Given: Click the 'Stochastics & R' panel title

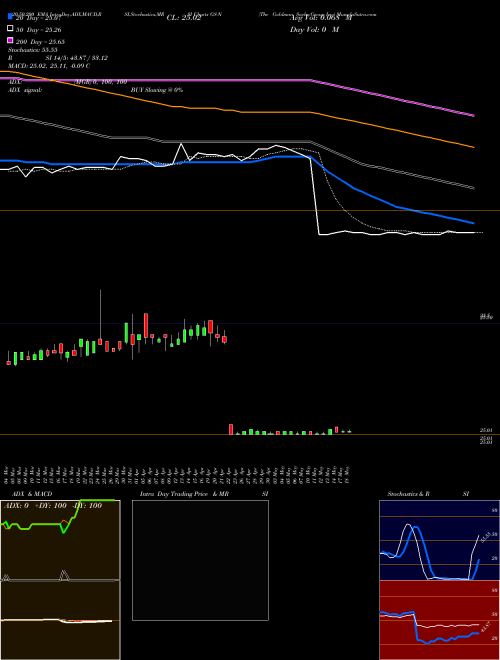Looking at the screenshot, I should (408, 494).
